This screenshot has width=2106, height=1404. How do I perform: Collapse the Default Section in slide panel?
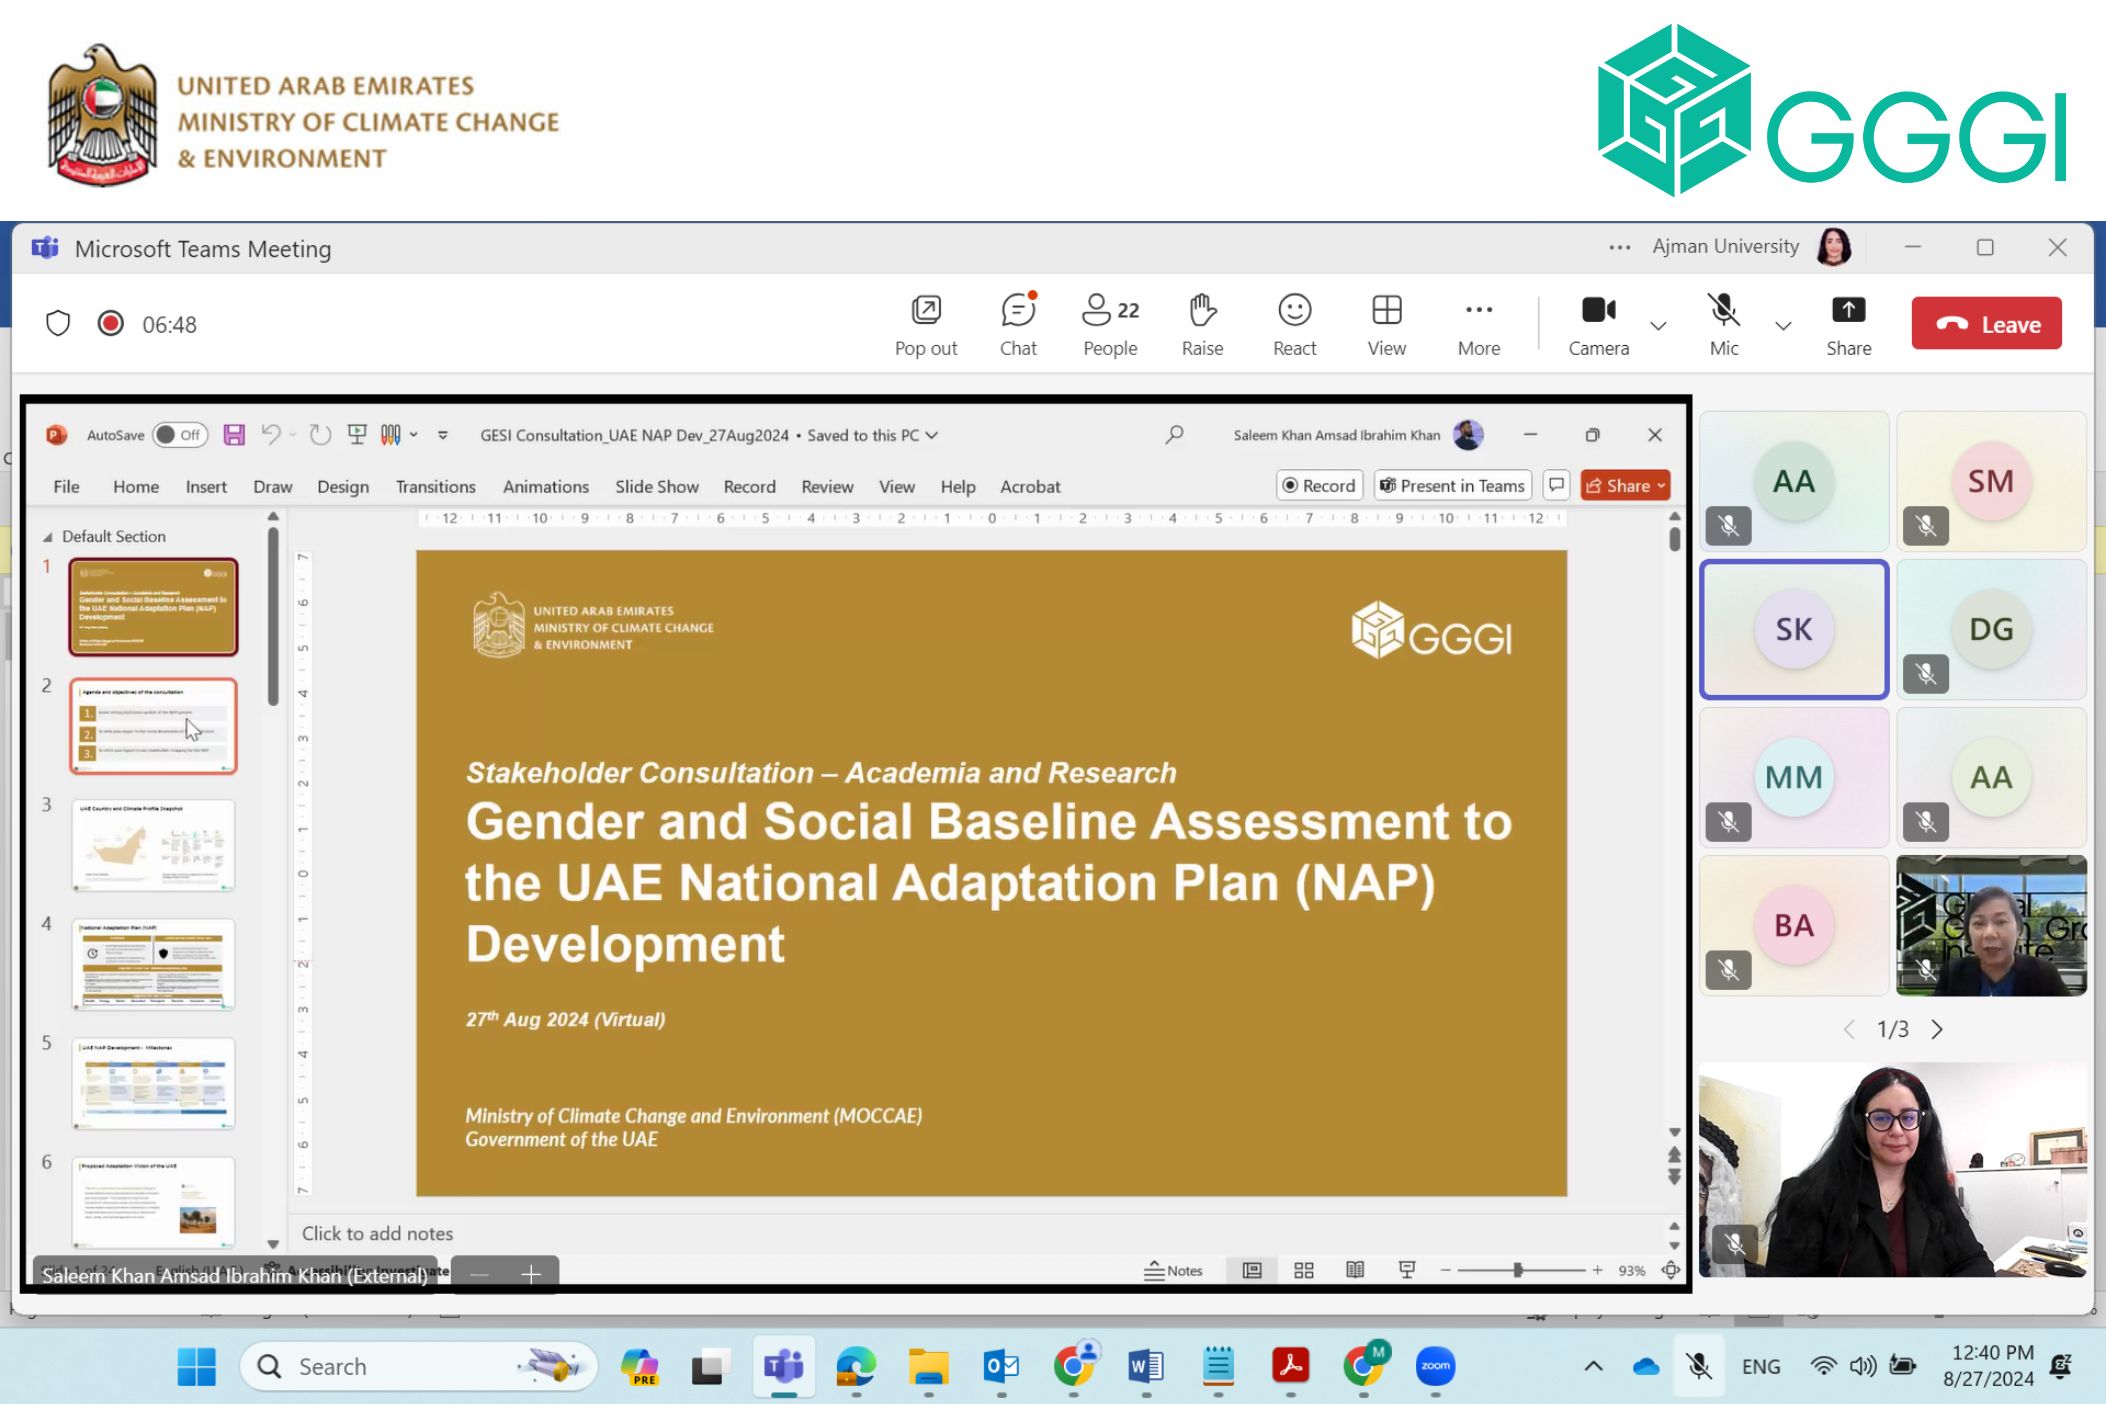pos(47,537)
